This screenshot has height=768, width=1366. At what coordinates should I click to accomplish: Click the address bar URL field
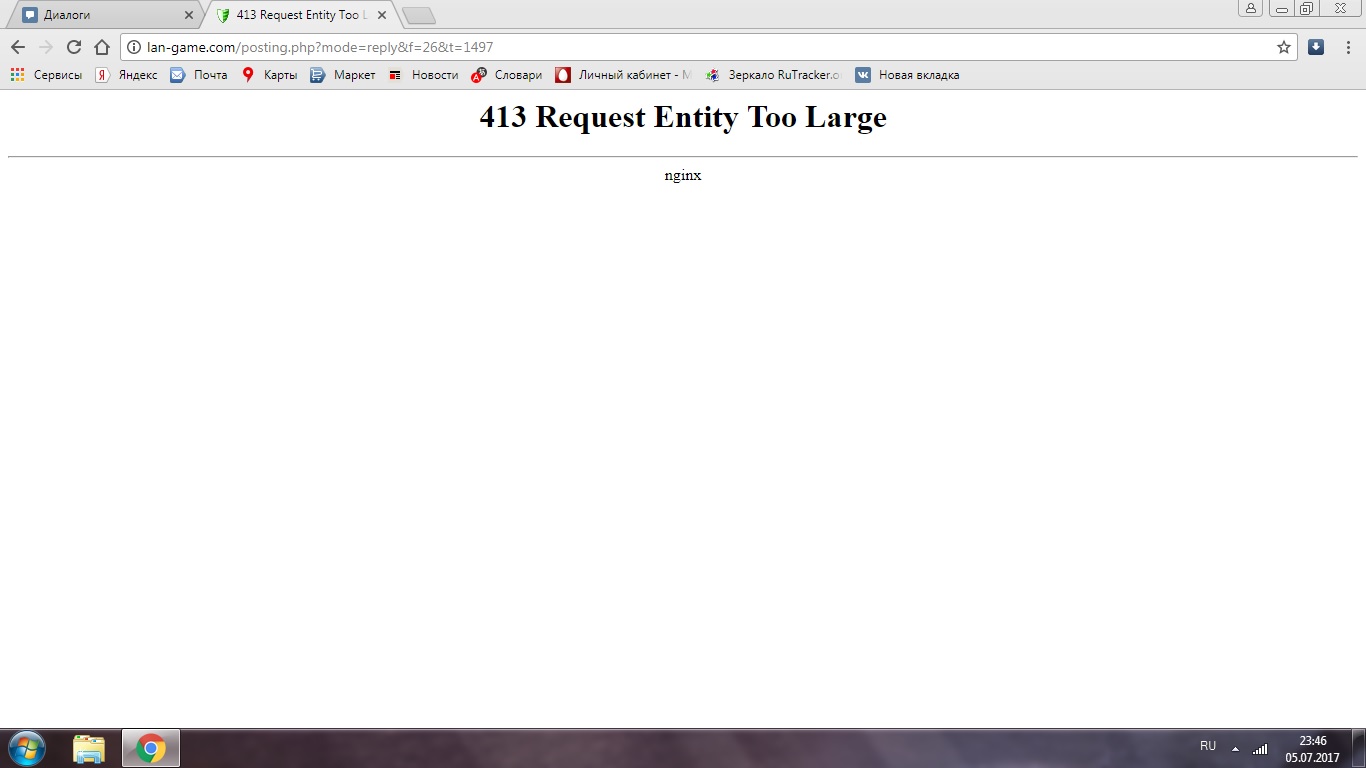[700, 47]
